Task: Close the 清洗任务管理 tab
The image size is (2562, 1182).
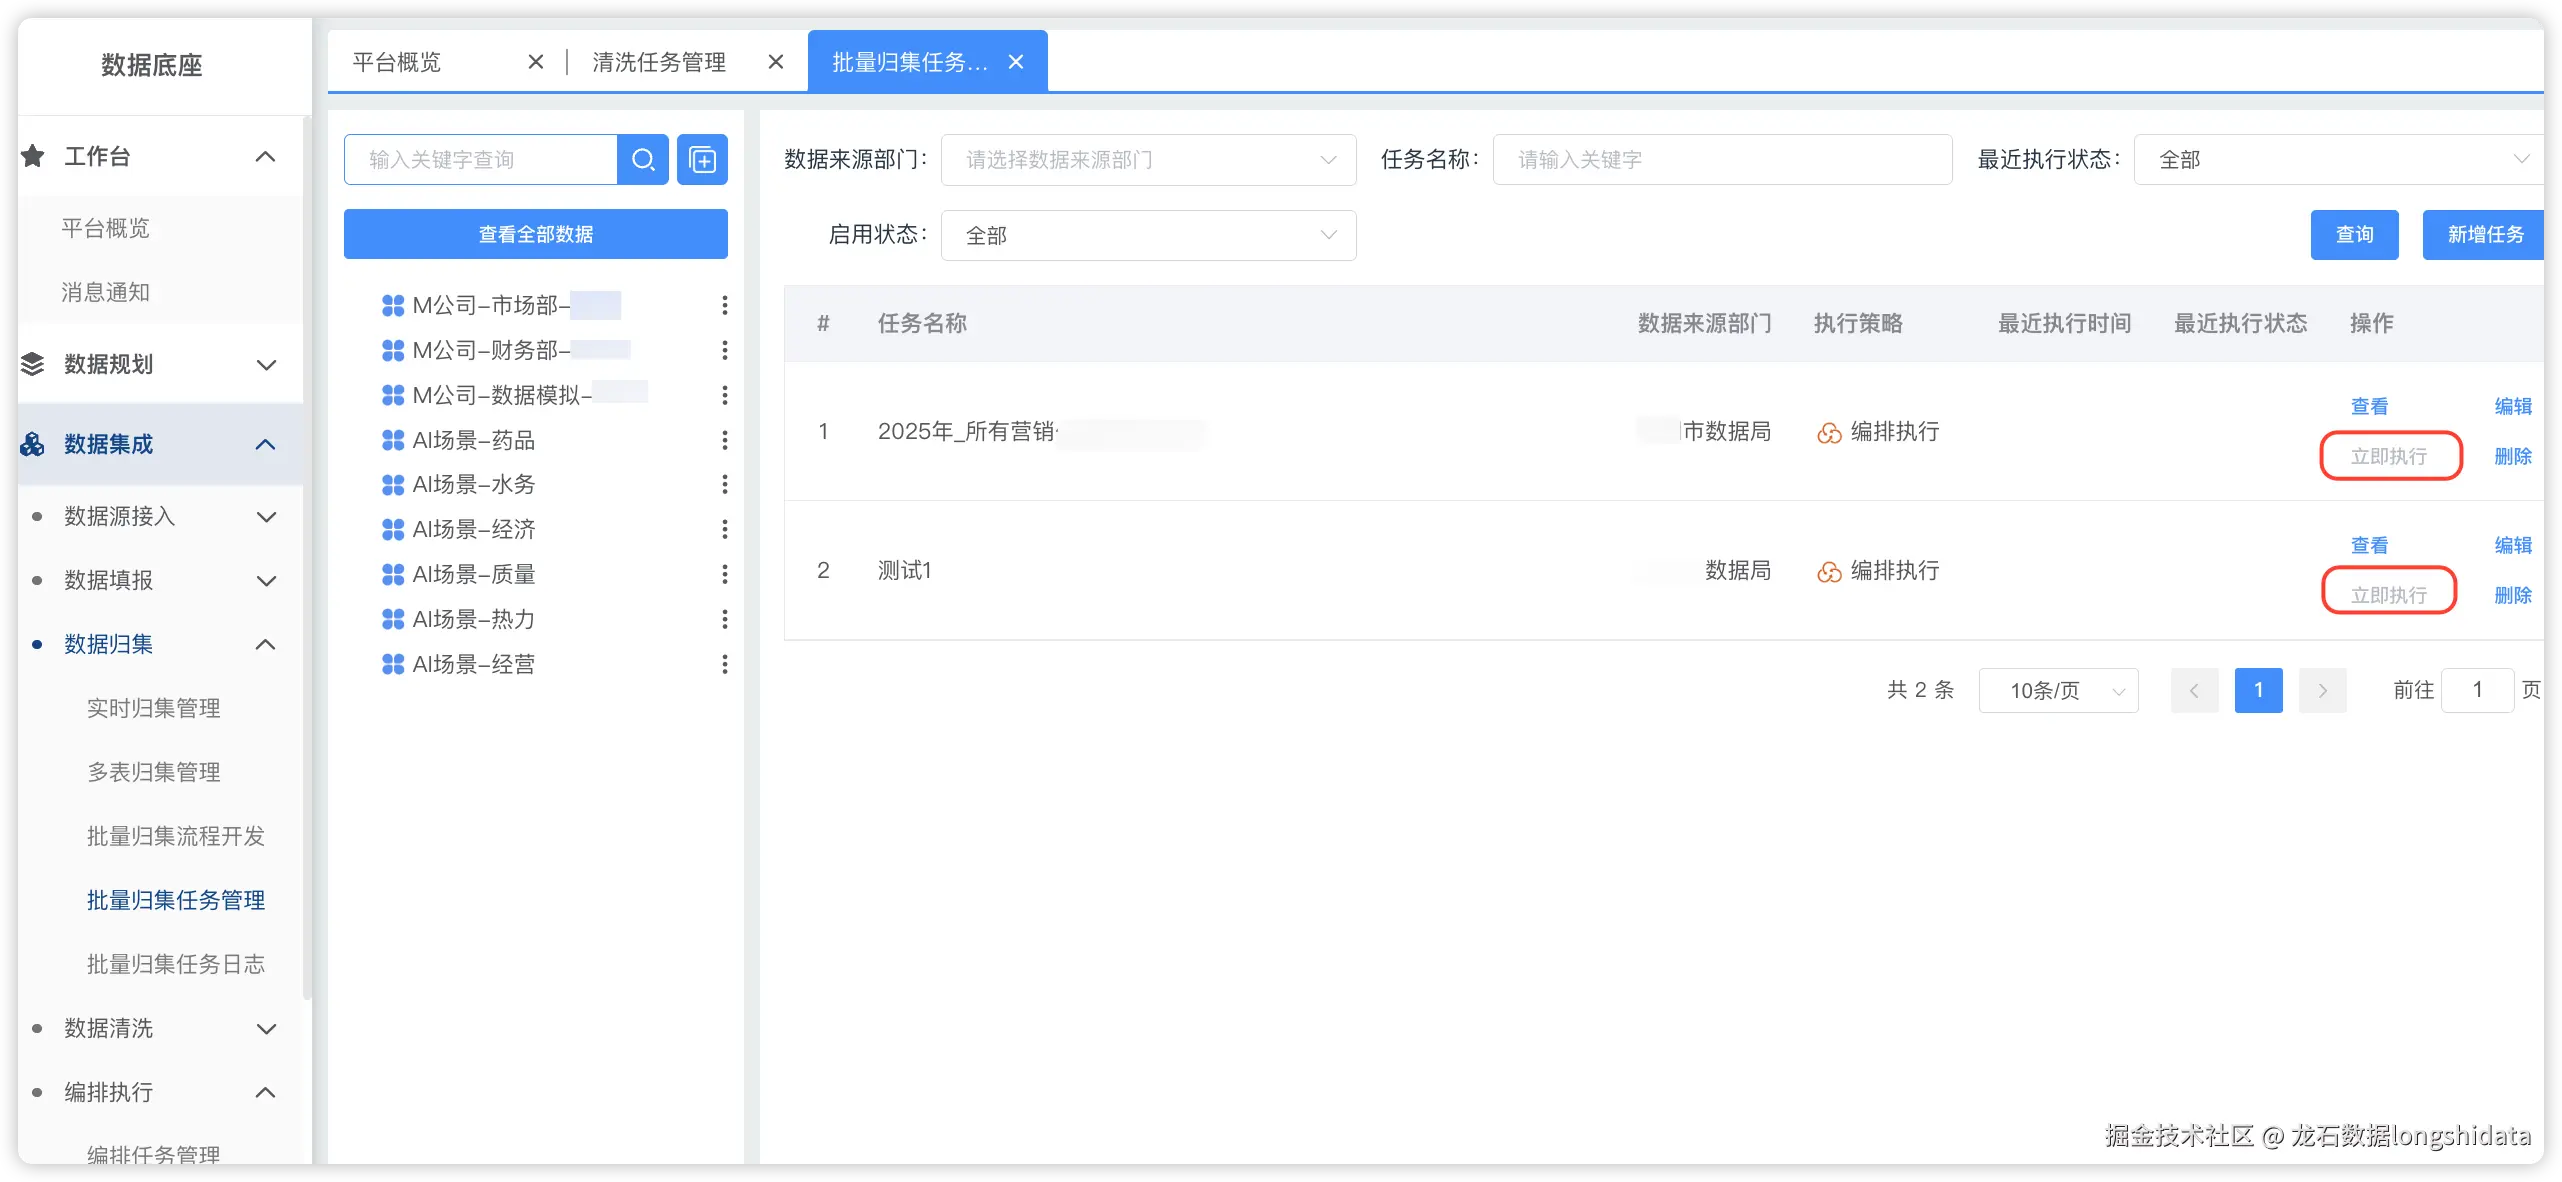Action: (775, 62)
